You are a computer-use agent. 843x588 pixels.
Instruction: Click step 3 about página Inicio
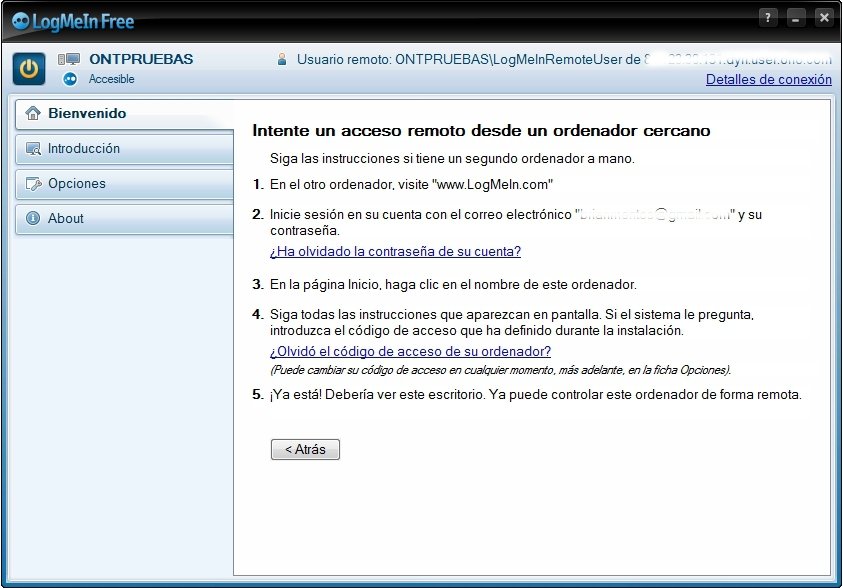click(453, 284)
